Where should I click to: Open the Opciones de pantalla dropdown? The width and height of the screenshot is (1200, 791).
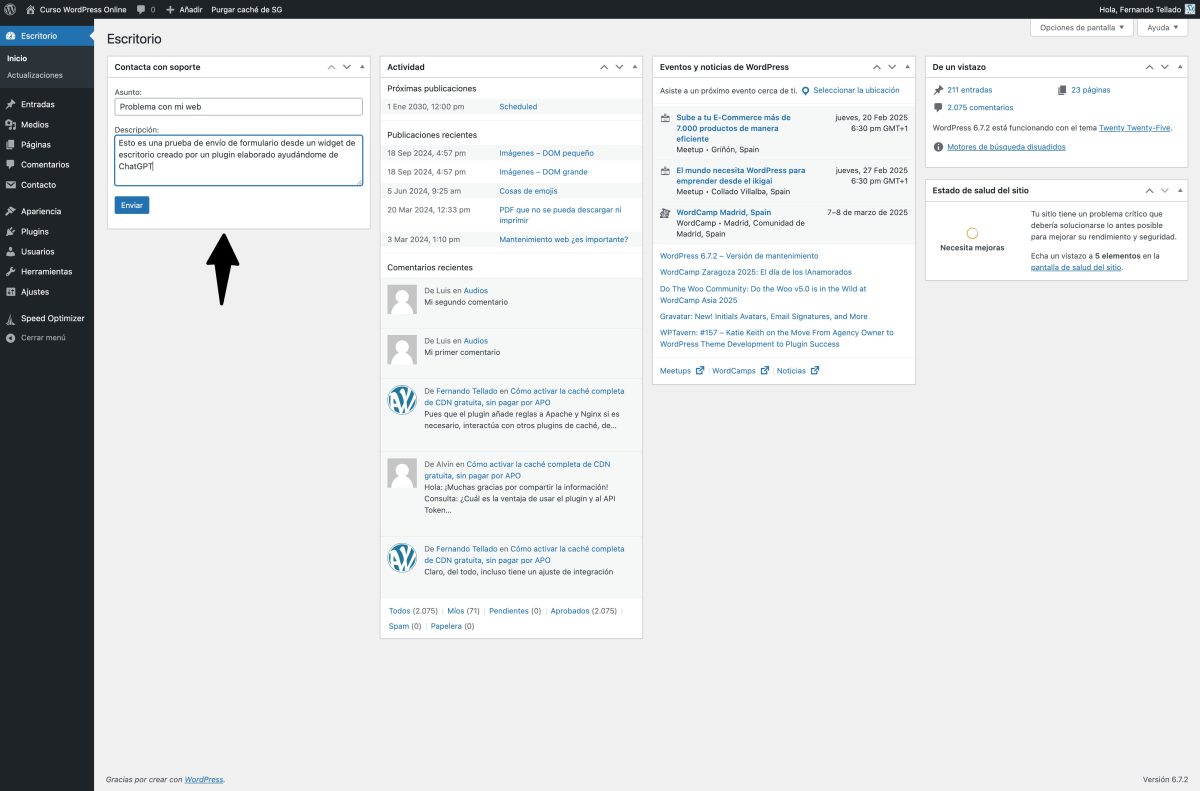click(x=1078, y=27)
